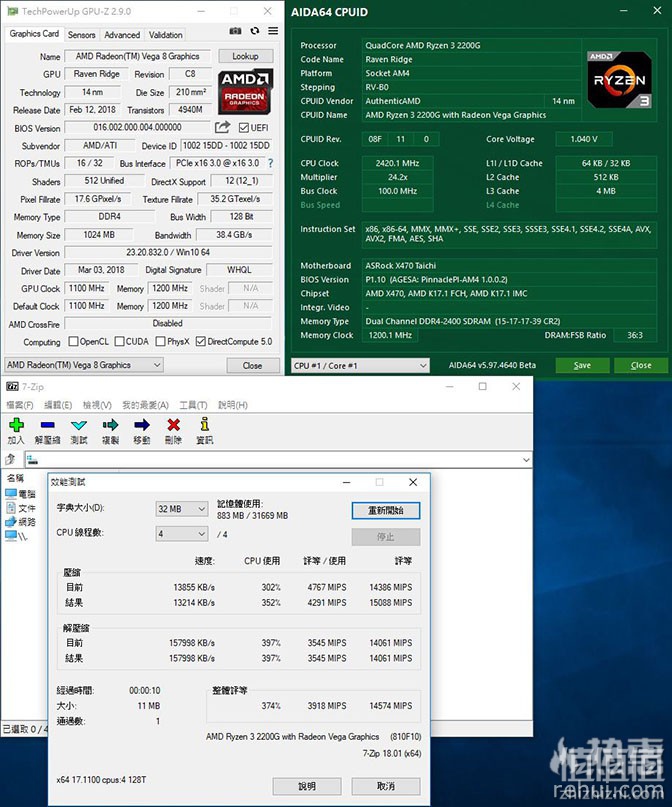Open the 檔案(F) menu in 7-Zip
The width and height of the screenshot is (672, 807).
(x=20, y=405)
